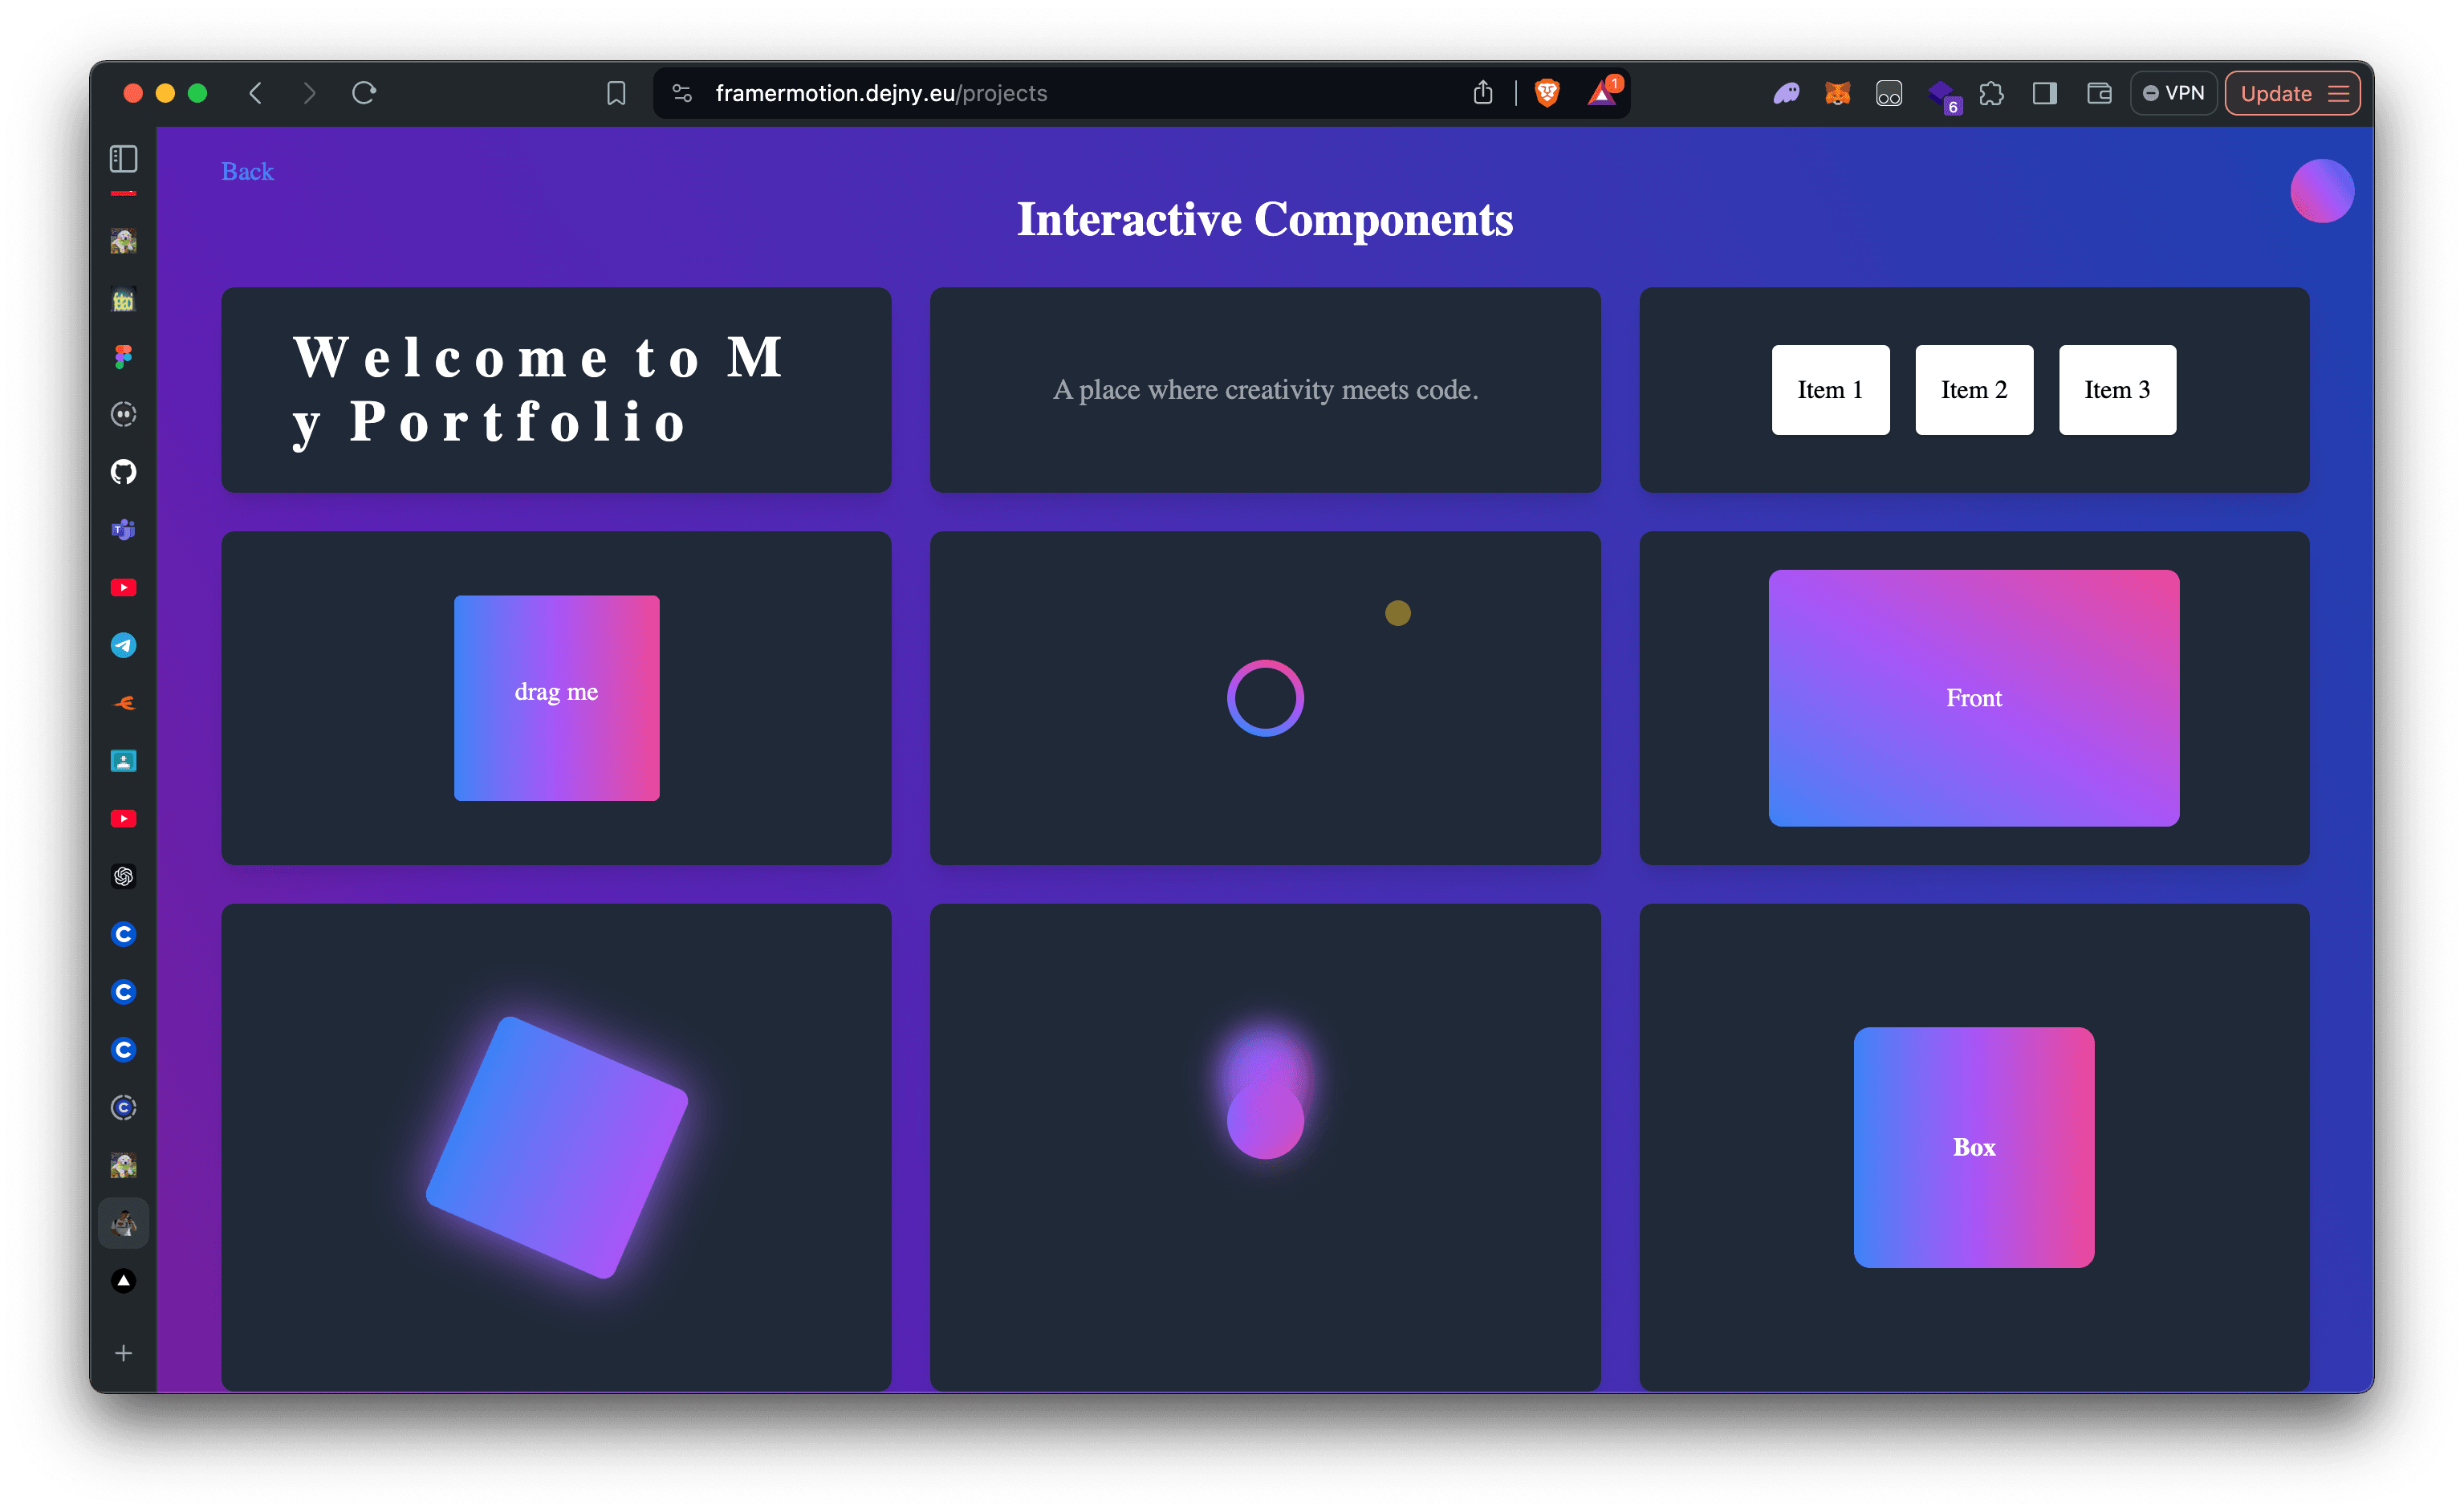This screenshot has height=1512, width=2464.
Task: Switch to the GitHub tab
Action: point(123,471)
